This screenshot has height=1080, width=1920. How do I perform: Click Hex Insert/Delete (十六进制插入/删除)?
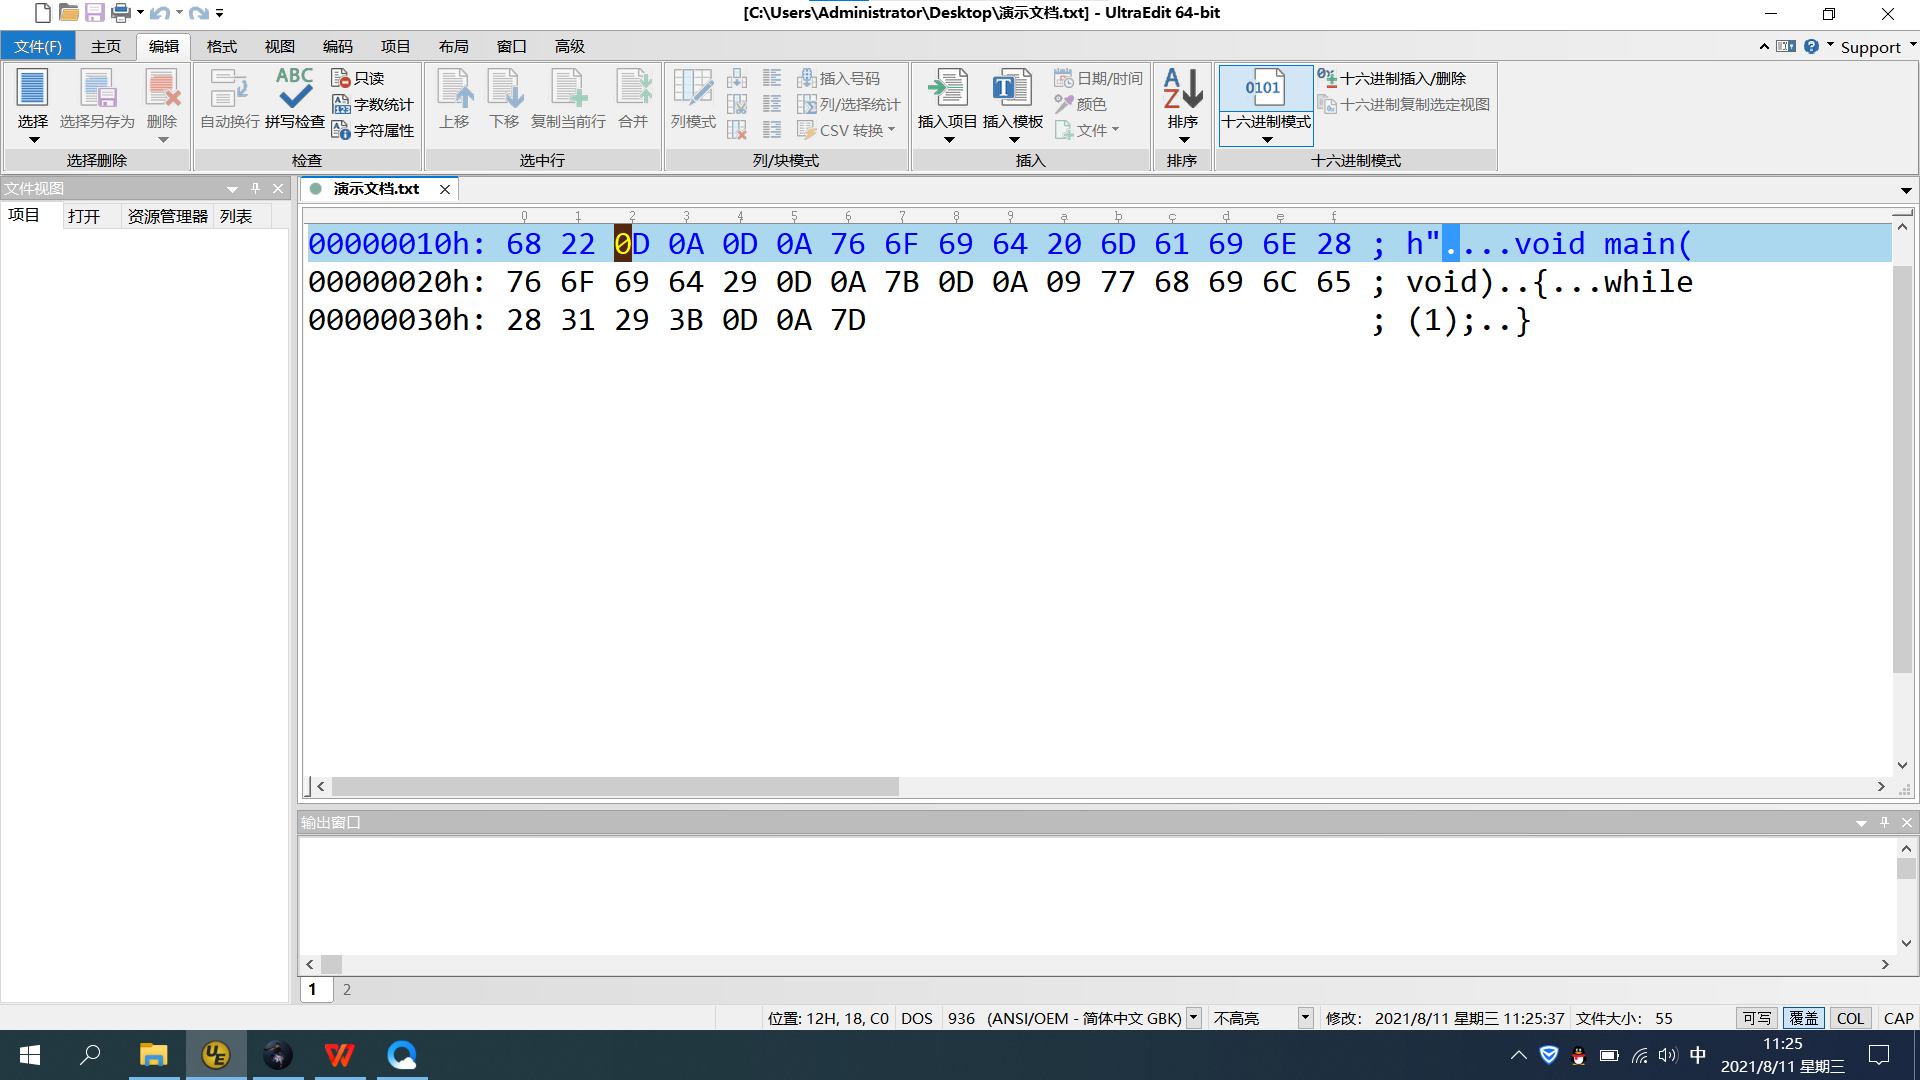coord(1391,78)
